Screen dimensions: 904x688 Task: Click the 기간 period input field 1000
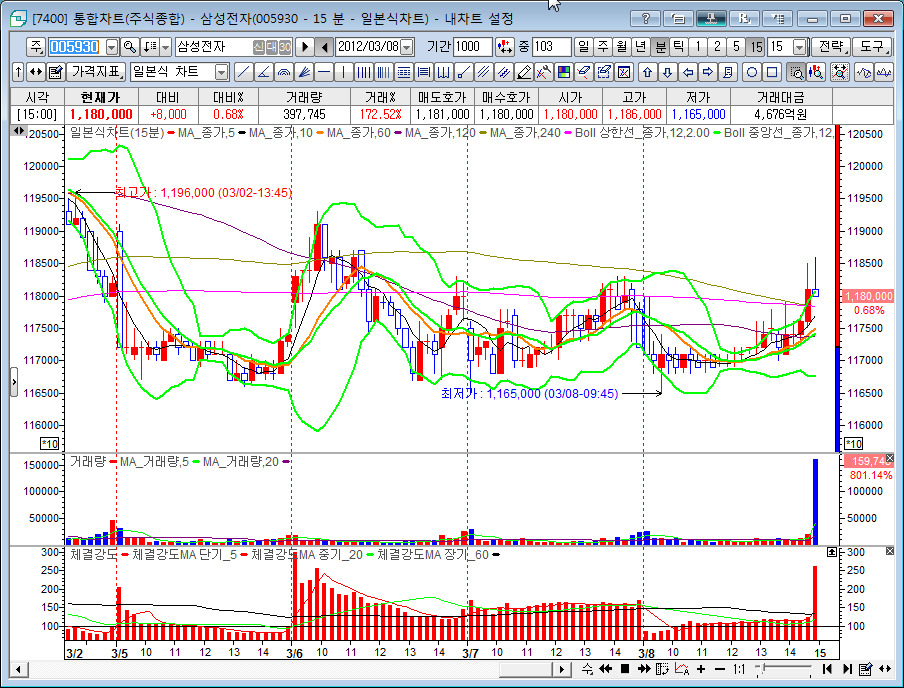click(472, 47)
